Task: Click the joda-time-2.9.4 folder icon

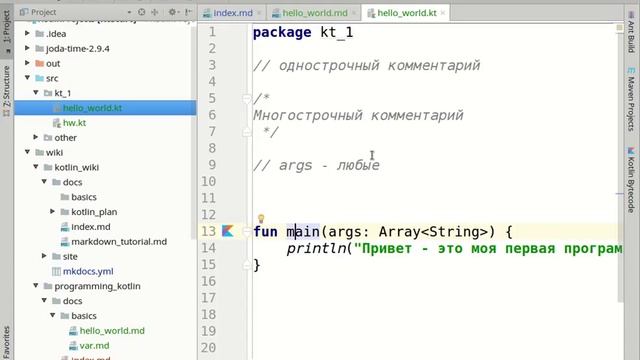Action: [x=40, y=49]
